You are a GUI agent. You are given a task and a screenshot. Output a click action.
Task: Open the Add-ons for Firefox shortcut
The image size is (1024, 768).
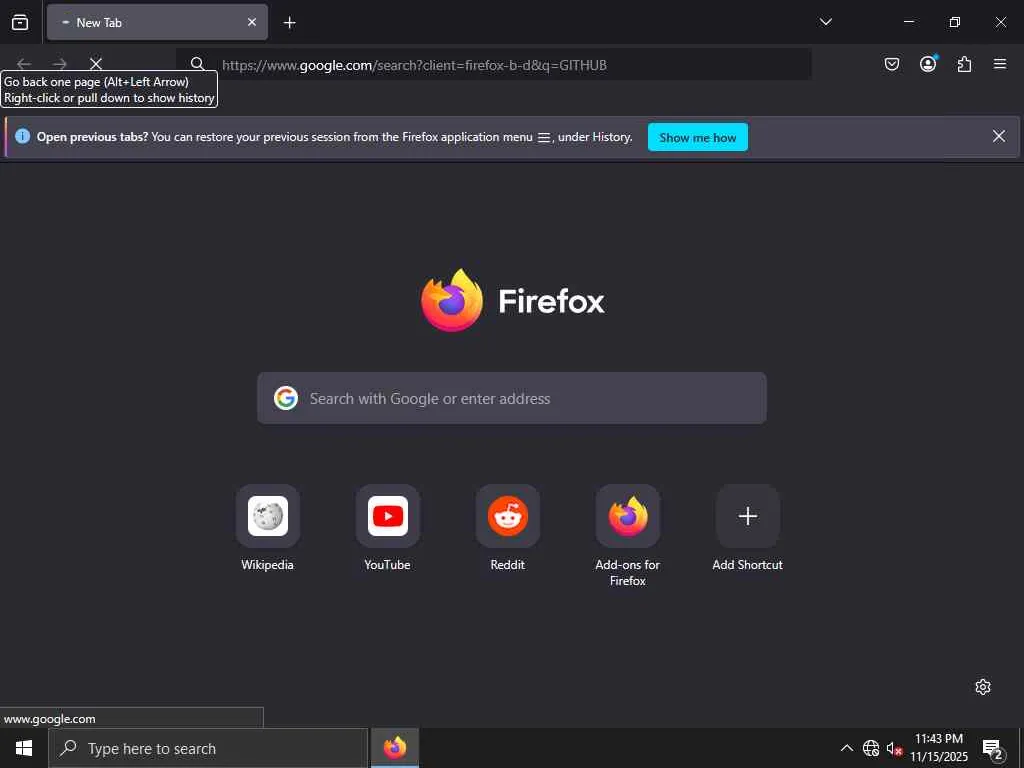[628, 516]
